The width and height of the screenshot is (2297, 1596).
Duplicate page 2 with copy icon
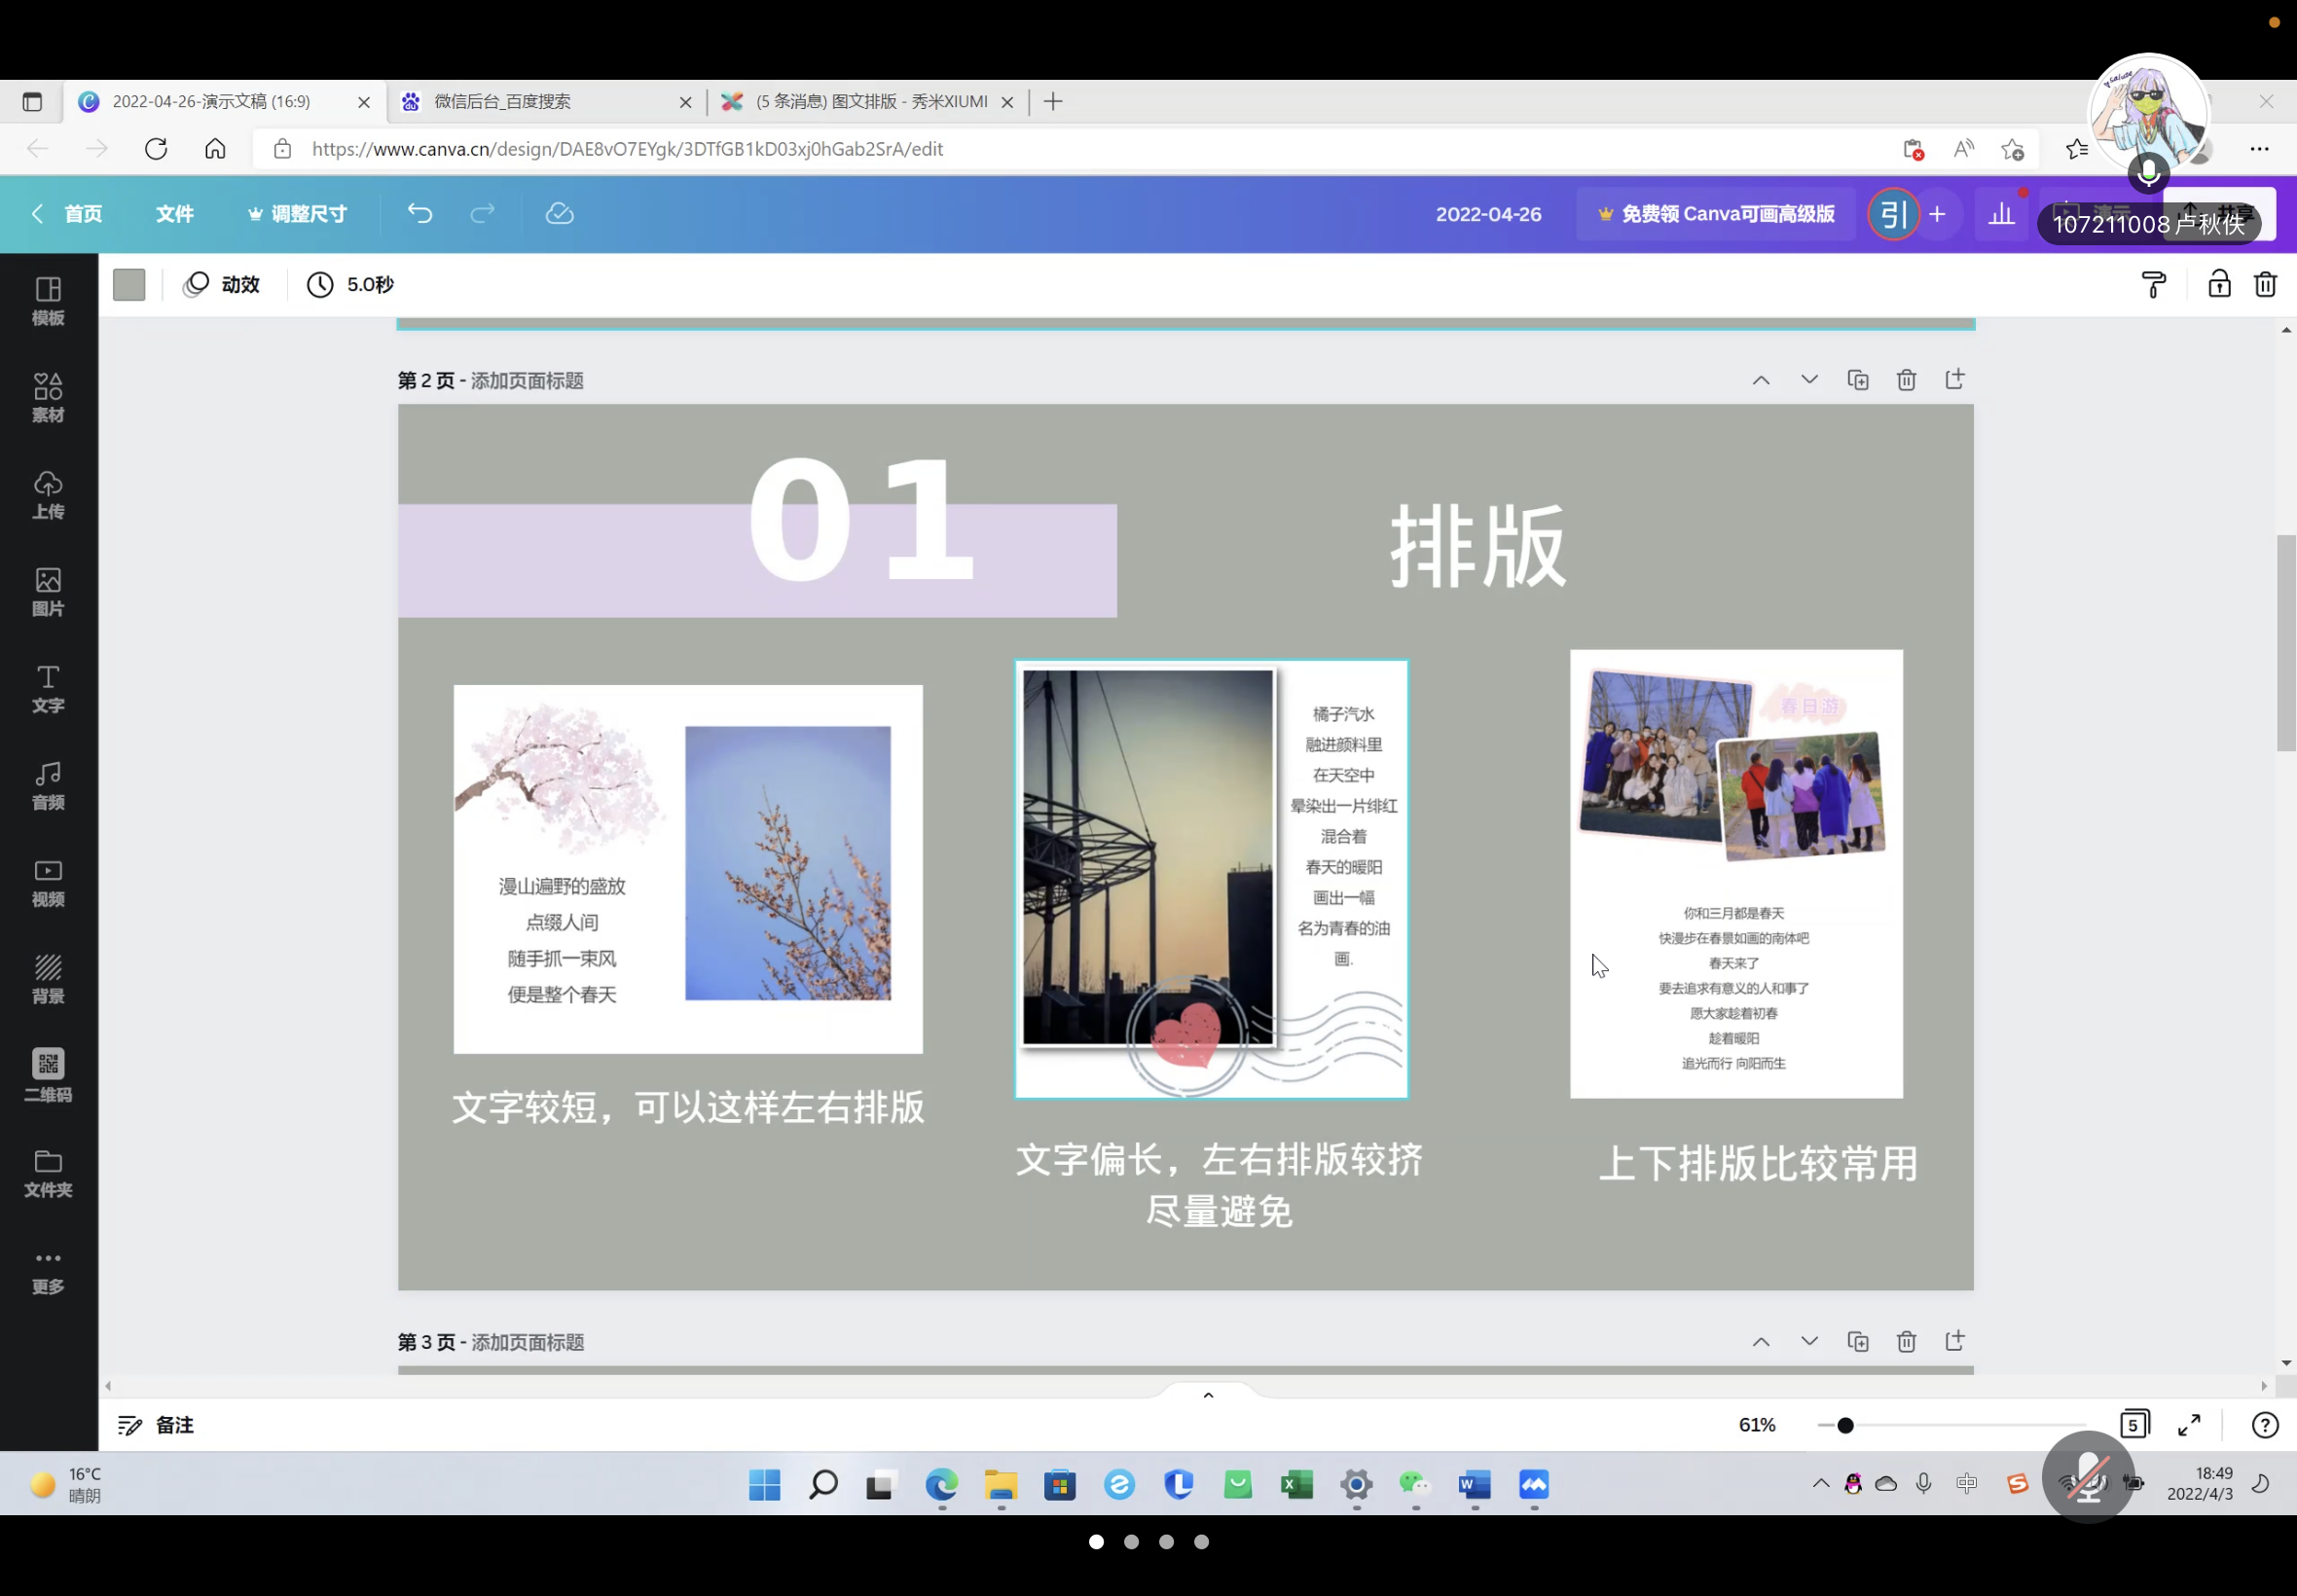(x=1857, y=380)
